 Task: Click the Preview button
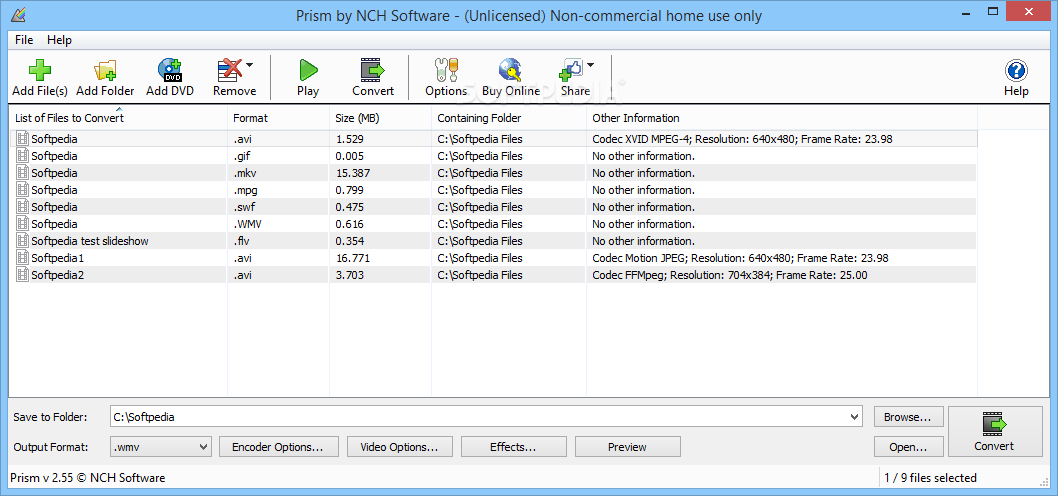click(628, 447)
